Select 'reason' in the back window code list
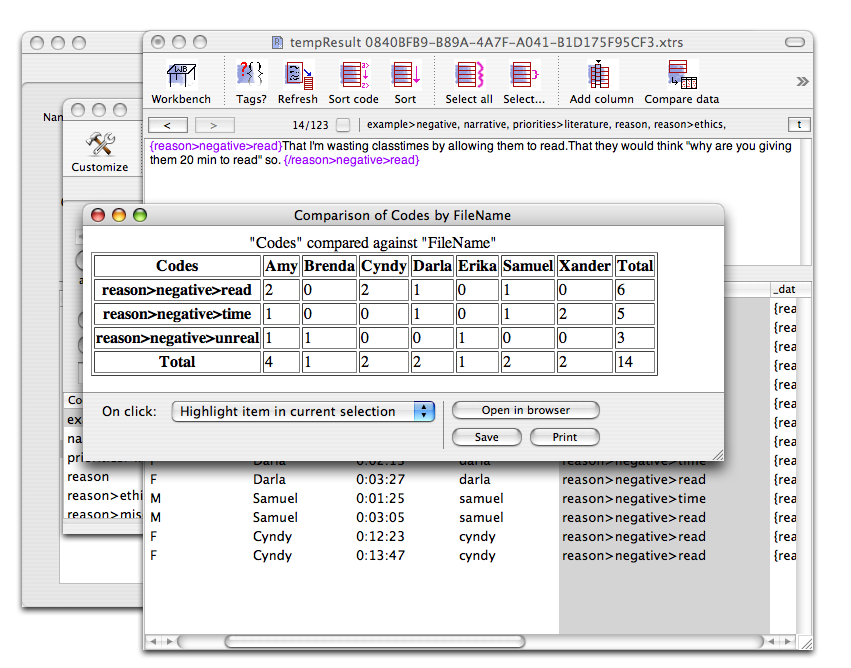This screenshot has height=668, width=851. 88,477
